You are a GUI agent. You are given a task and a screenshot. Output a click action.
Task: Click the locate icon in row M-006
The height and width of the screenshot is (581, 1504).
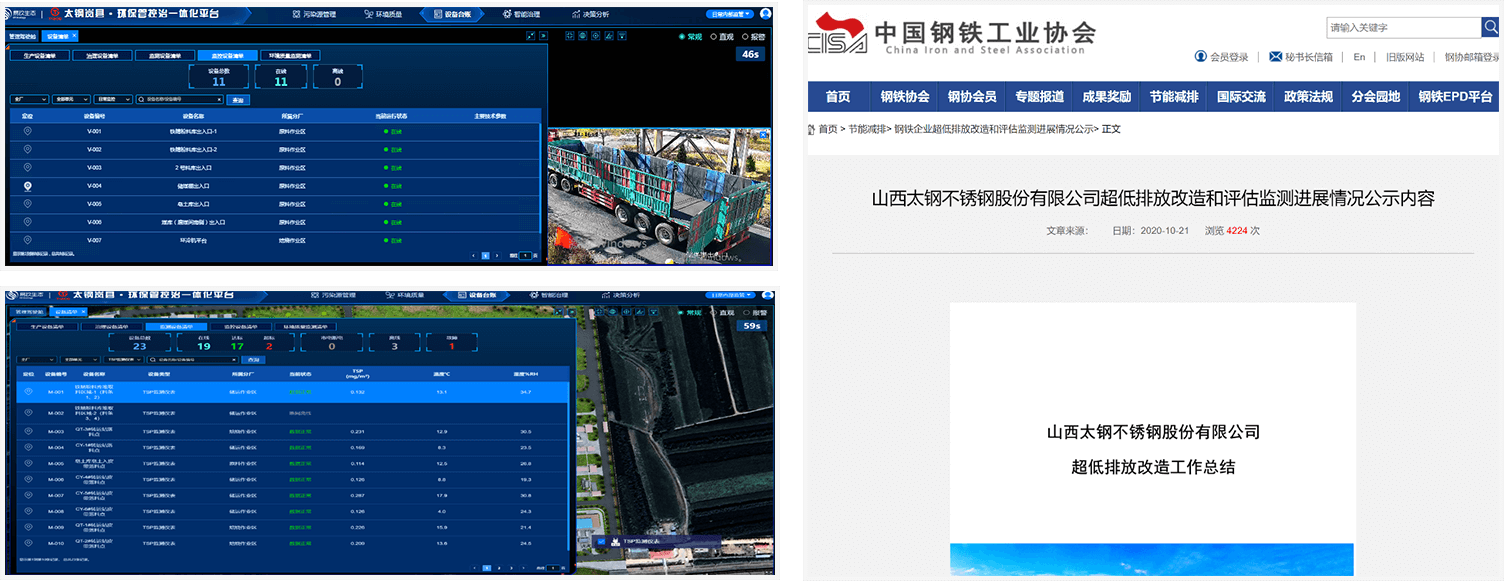[28, 479]
